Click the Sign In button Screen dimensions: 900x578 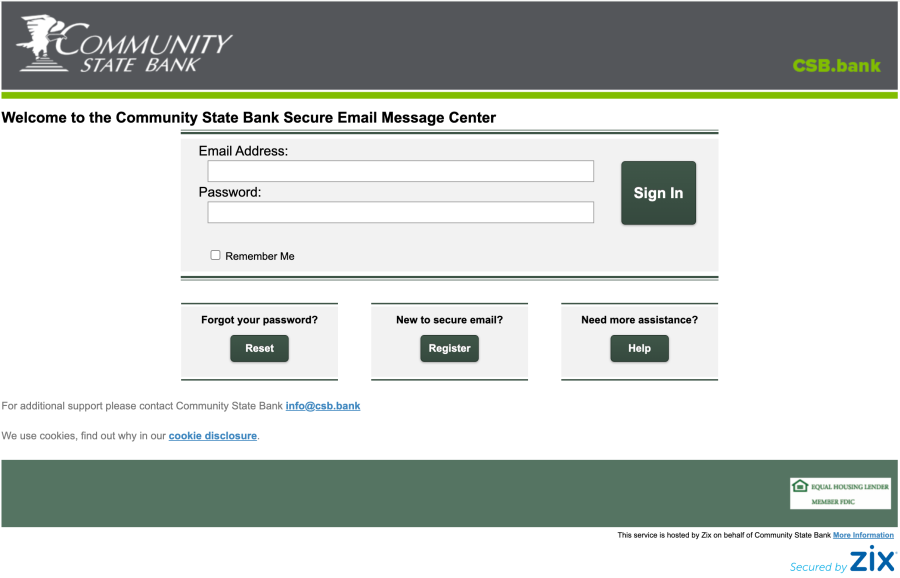pyautogui.click(x=658, y=192)
